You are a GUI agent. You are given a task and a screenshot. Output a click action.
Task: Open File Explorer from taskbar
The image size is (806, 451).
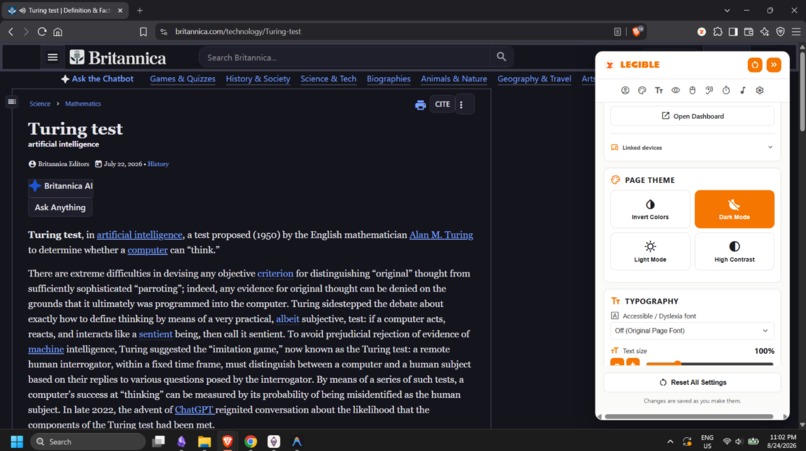pyautogui.click(x=205, y=442)
